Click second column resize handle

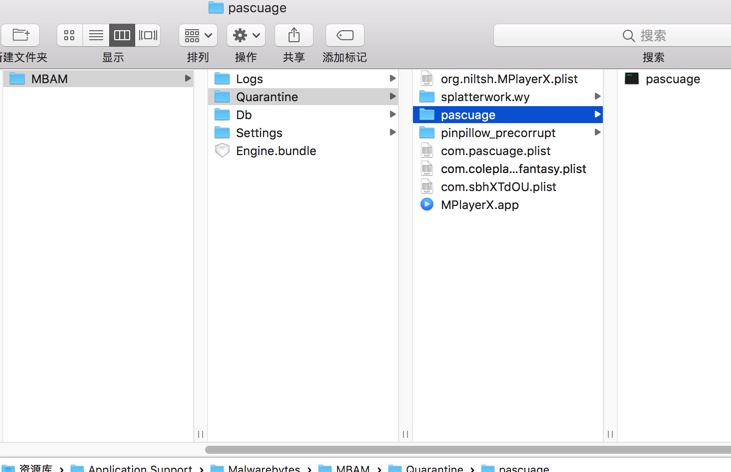click(406, 434)
